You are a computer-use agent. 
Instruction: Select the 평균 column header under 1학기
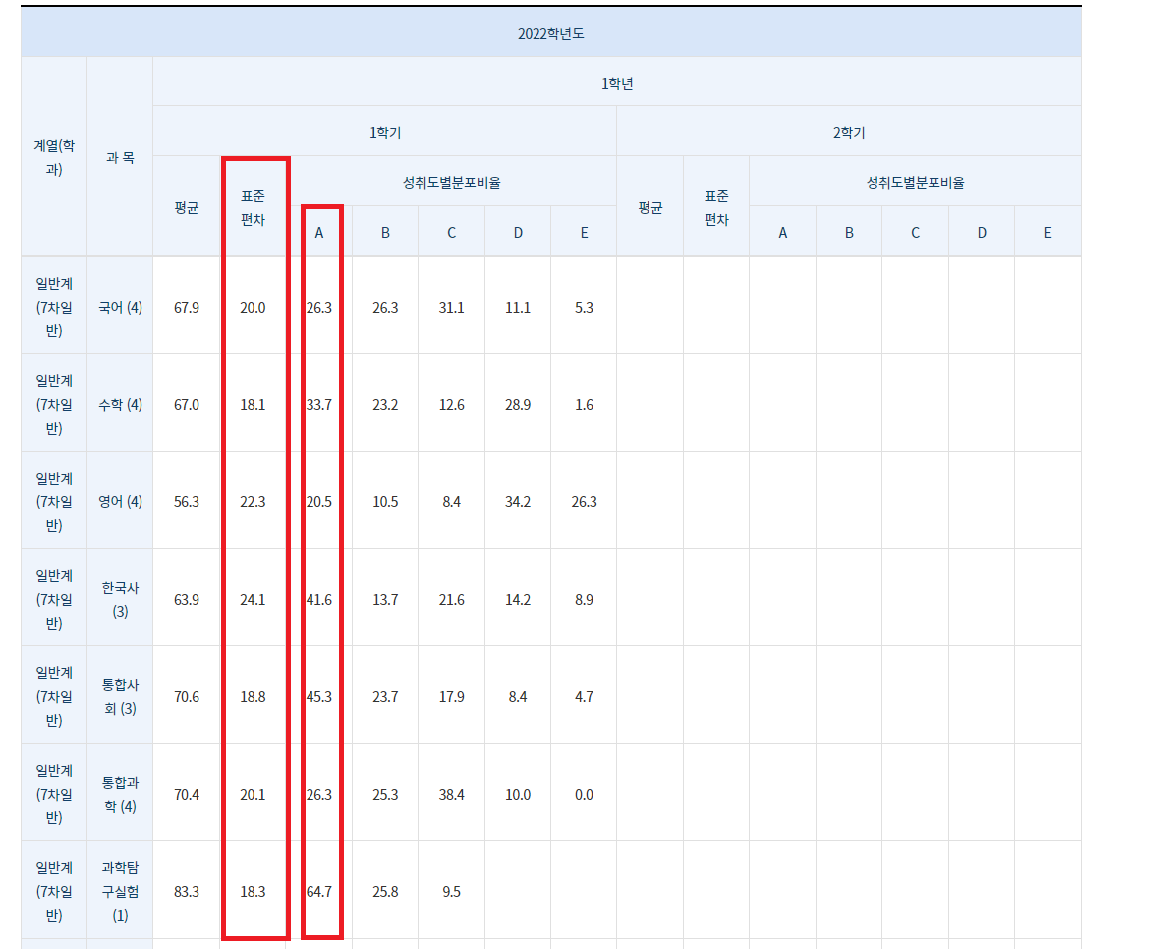(185, 207)
